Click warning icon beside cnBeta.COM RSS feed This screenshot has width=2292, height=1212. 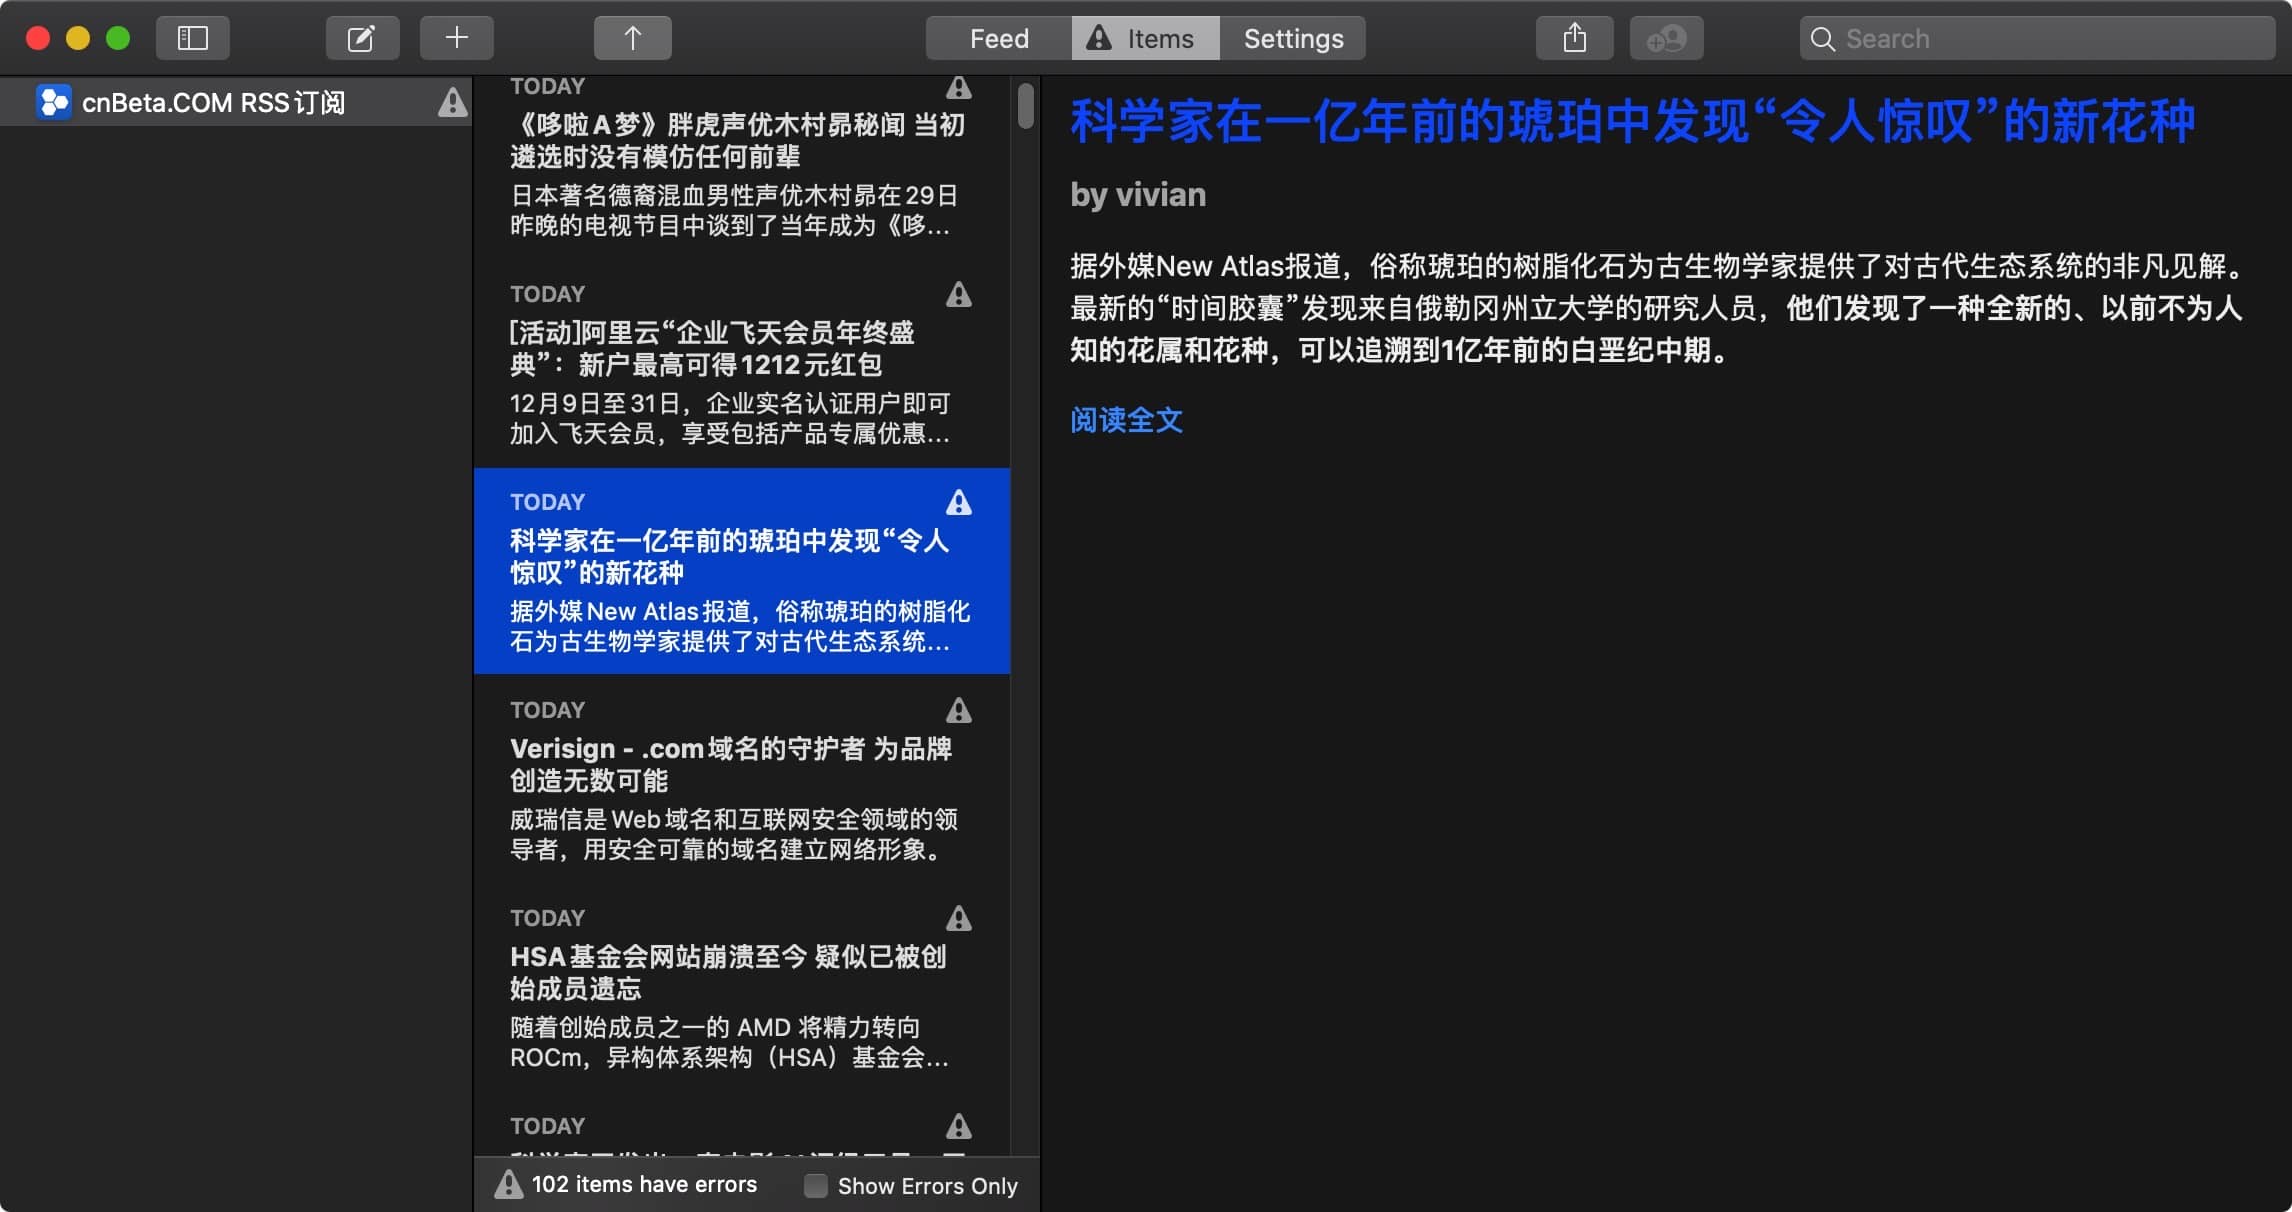(x=453, y=101)
